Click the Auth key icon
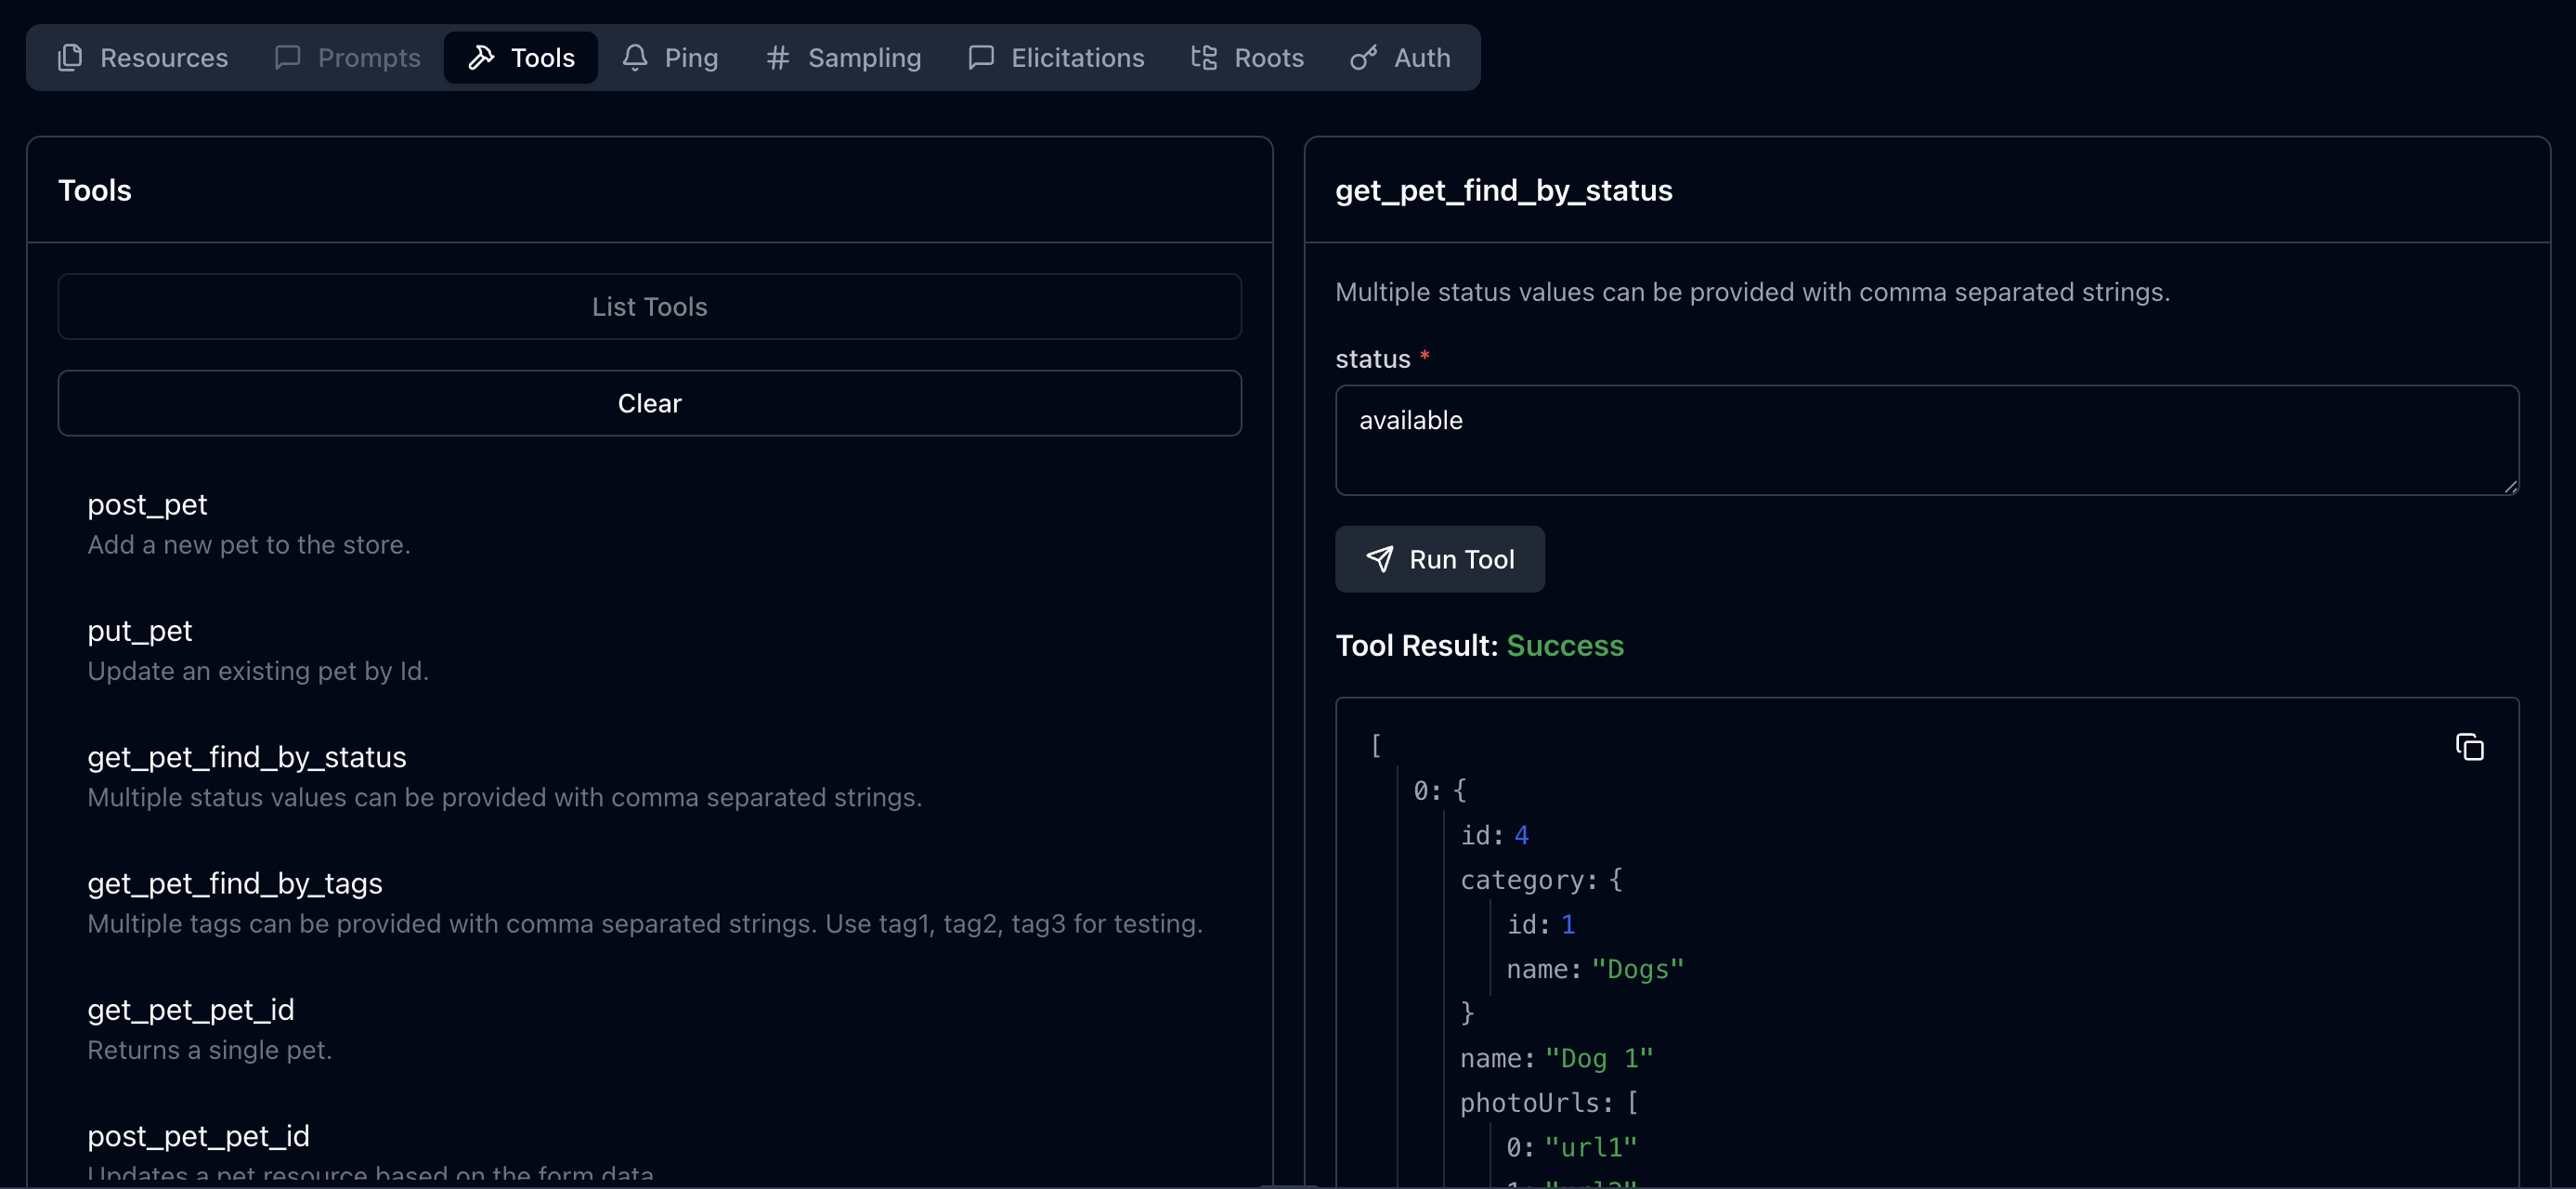 click(x=1363, y=58)
